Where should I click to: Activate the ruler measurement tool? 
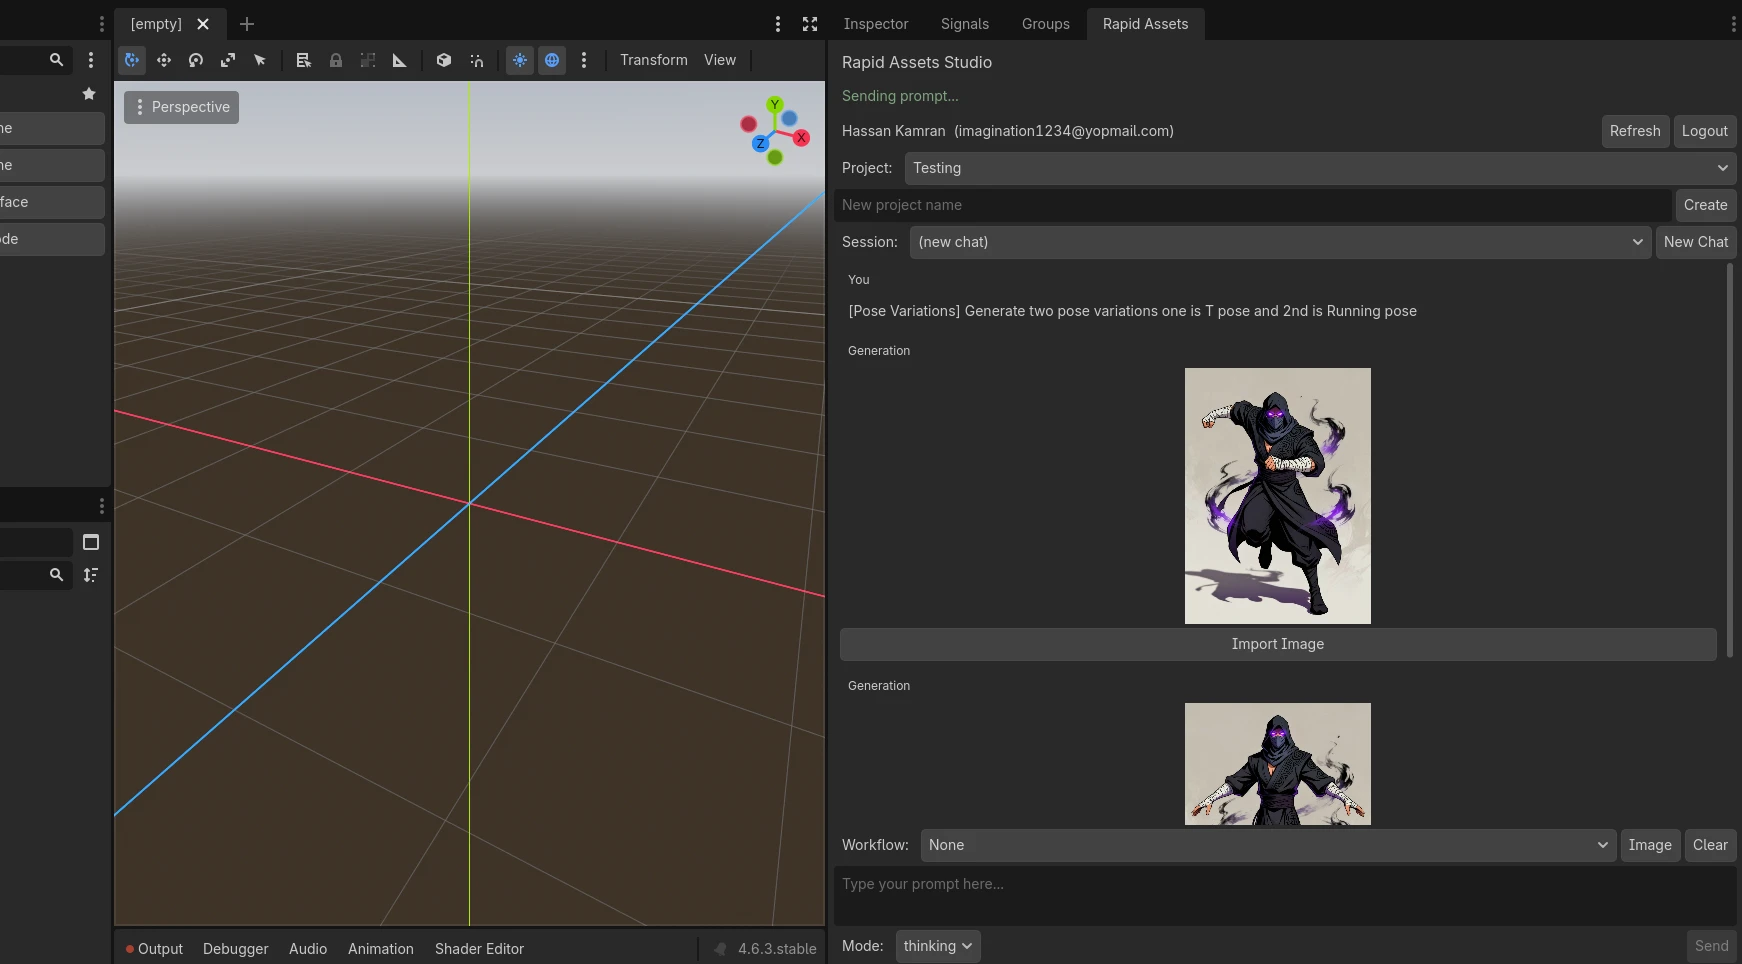(x=400, y=60)
